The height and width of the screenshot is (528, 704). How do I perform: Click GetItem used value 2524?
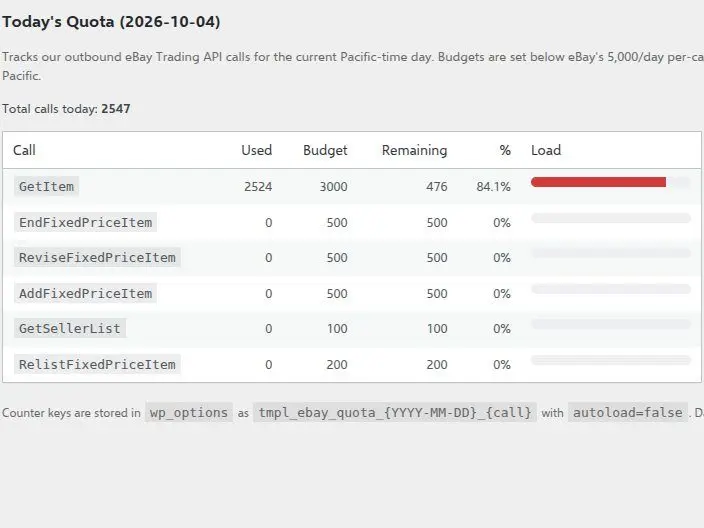point(258,187)
